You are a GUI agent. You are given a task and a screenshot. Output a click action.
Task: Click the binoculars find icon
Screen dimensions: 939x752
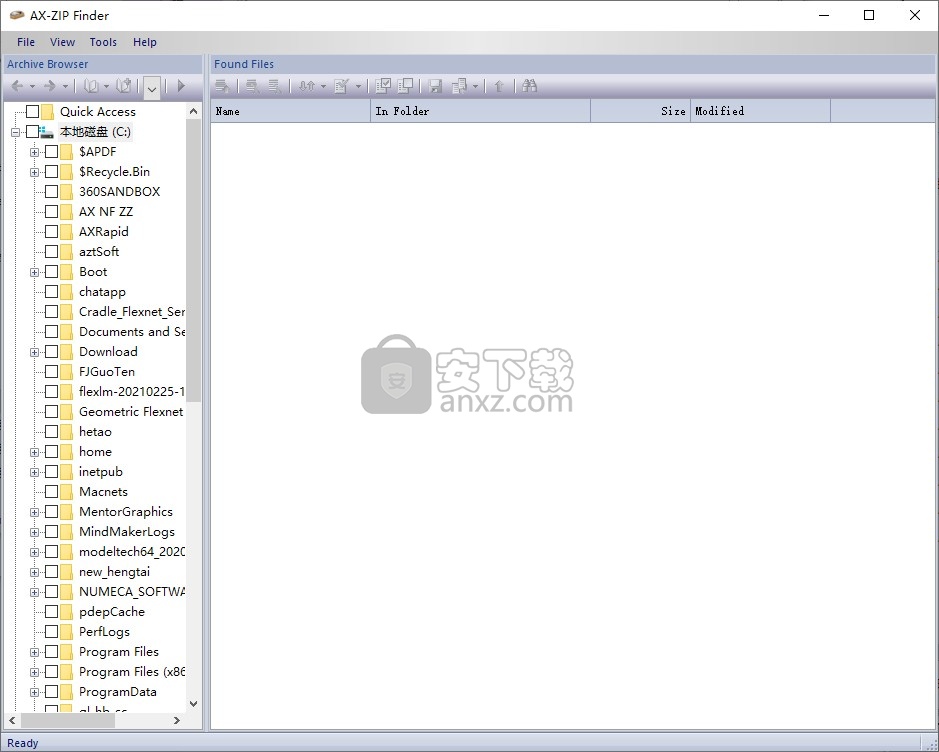pyautogui.click(x=529, y=86)
